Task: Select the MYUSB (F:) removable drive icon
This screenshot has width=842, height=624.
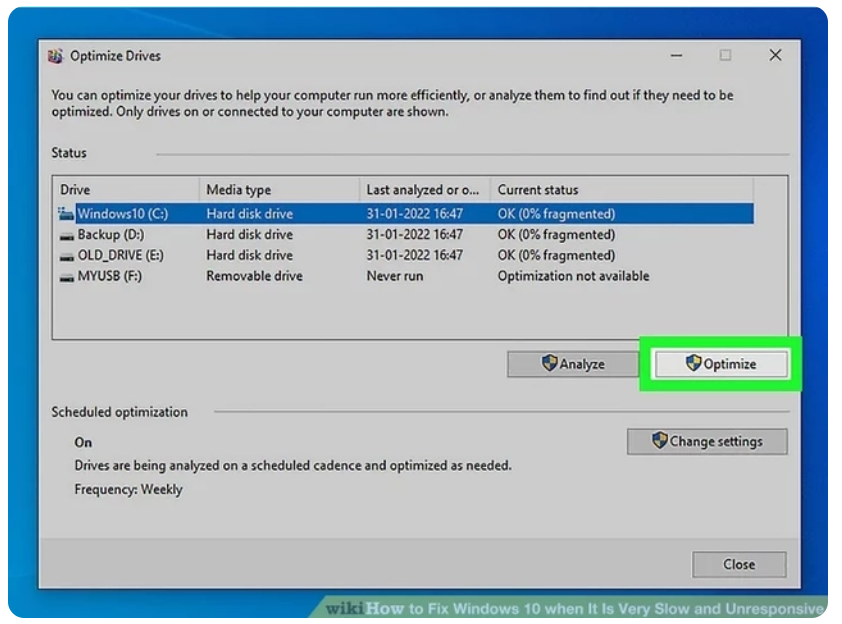Action: [66, 277]
